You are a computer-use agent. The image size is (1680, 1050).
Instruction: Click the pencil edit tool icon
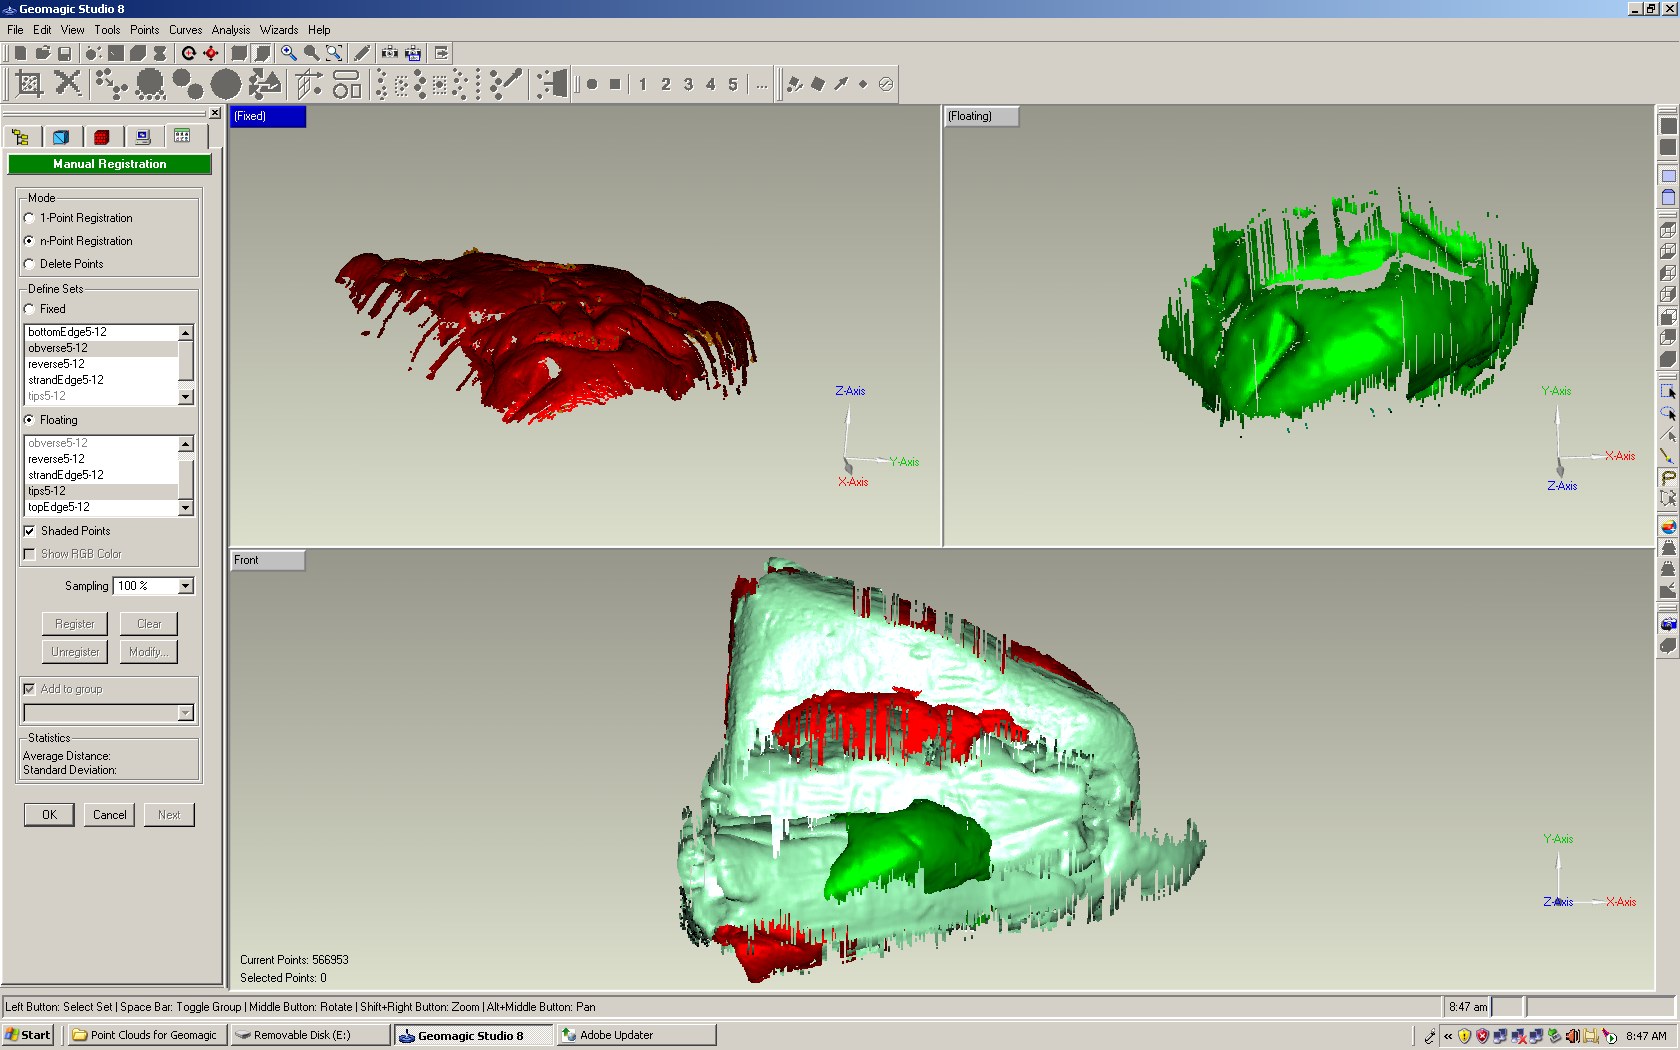362,53
